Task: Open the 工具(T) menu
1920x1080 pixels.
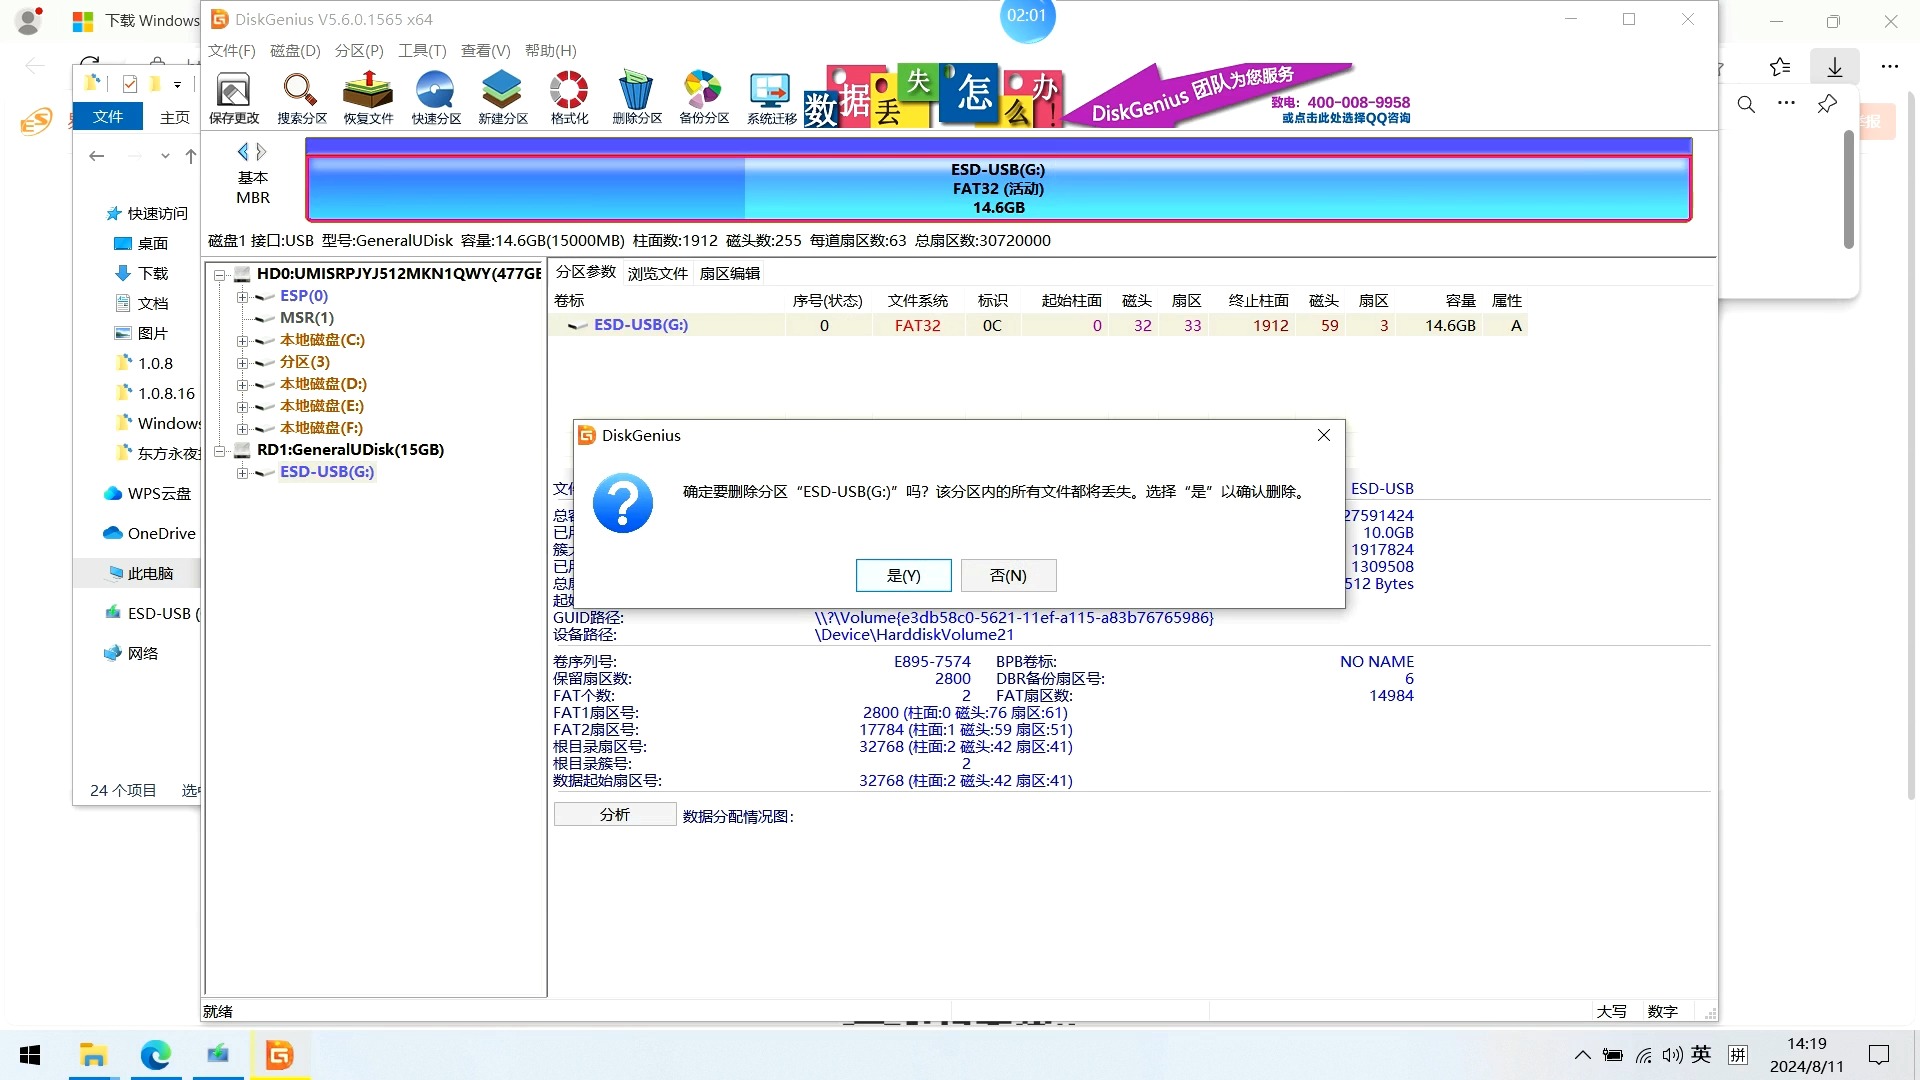Action: pyautogui.click(x=422, y=50)
